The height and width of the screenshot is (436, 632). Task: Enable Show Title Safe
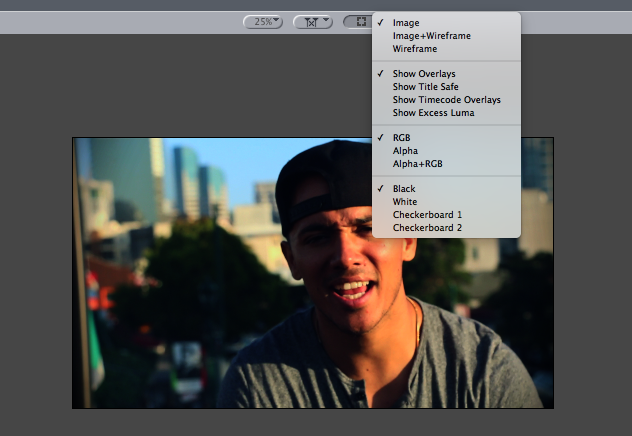pyautogui.click(x=446, y=87)
